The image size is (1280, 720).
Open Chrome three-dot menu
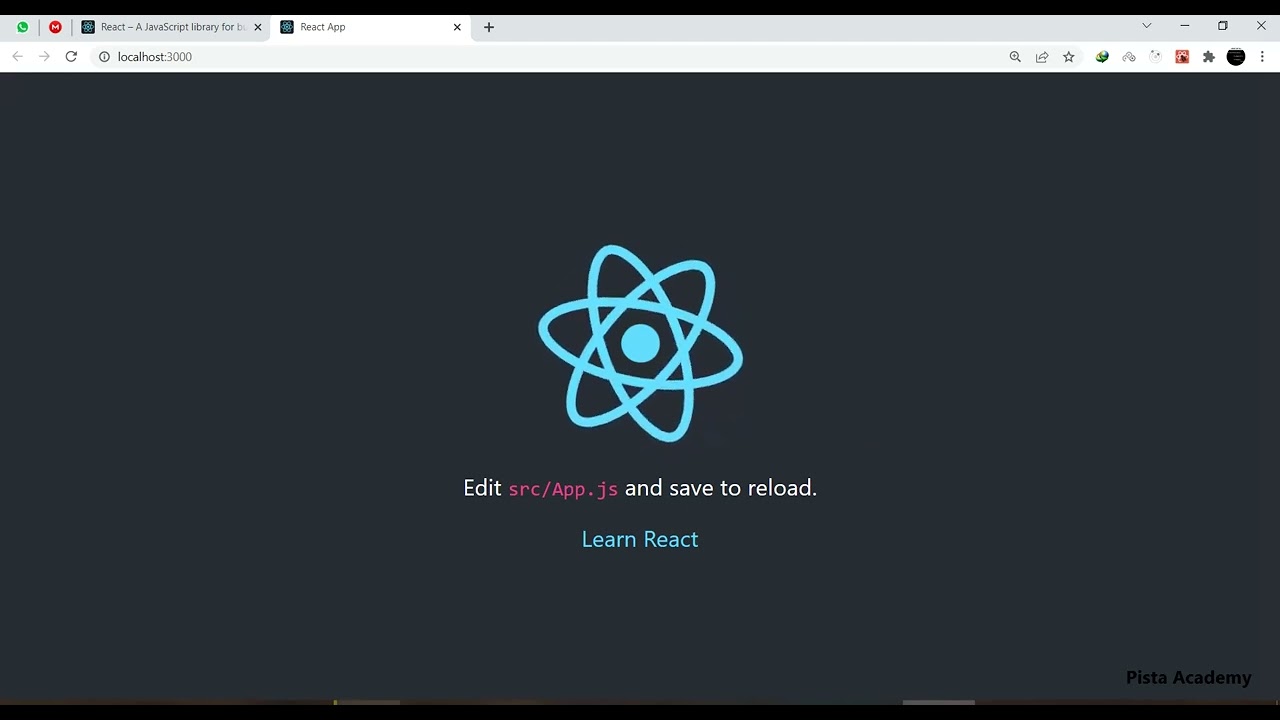pyautogui.click(x=1262, y=57)
